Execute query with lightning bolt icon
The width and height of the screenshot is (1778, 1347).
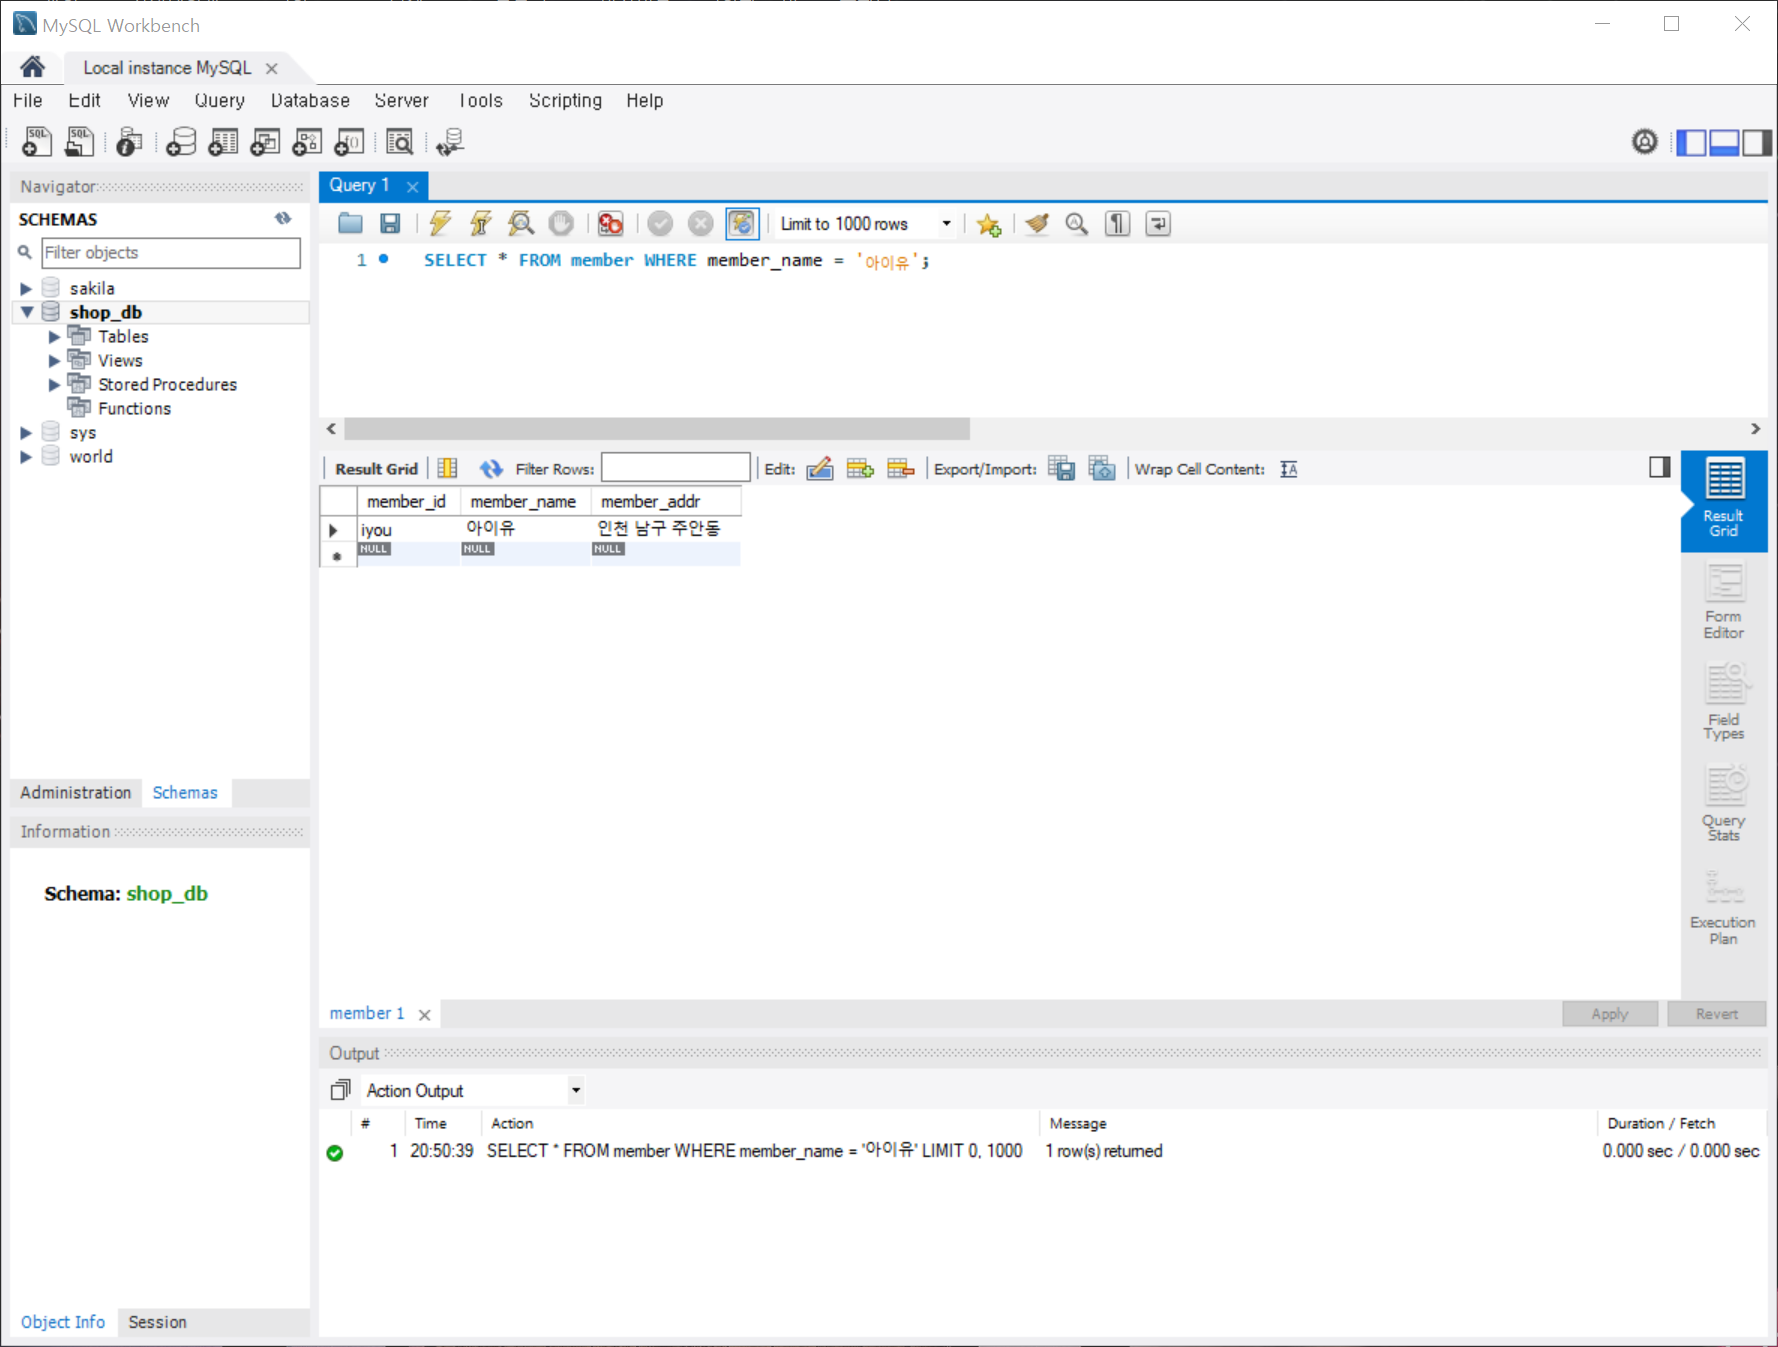coord(440,223)
